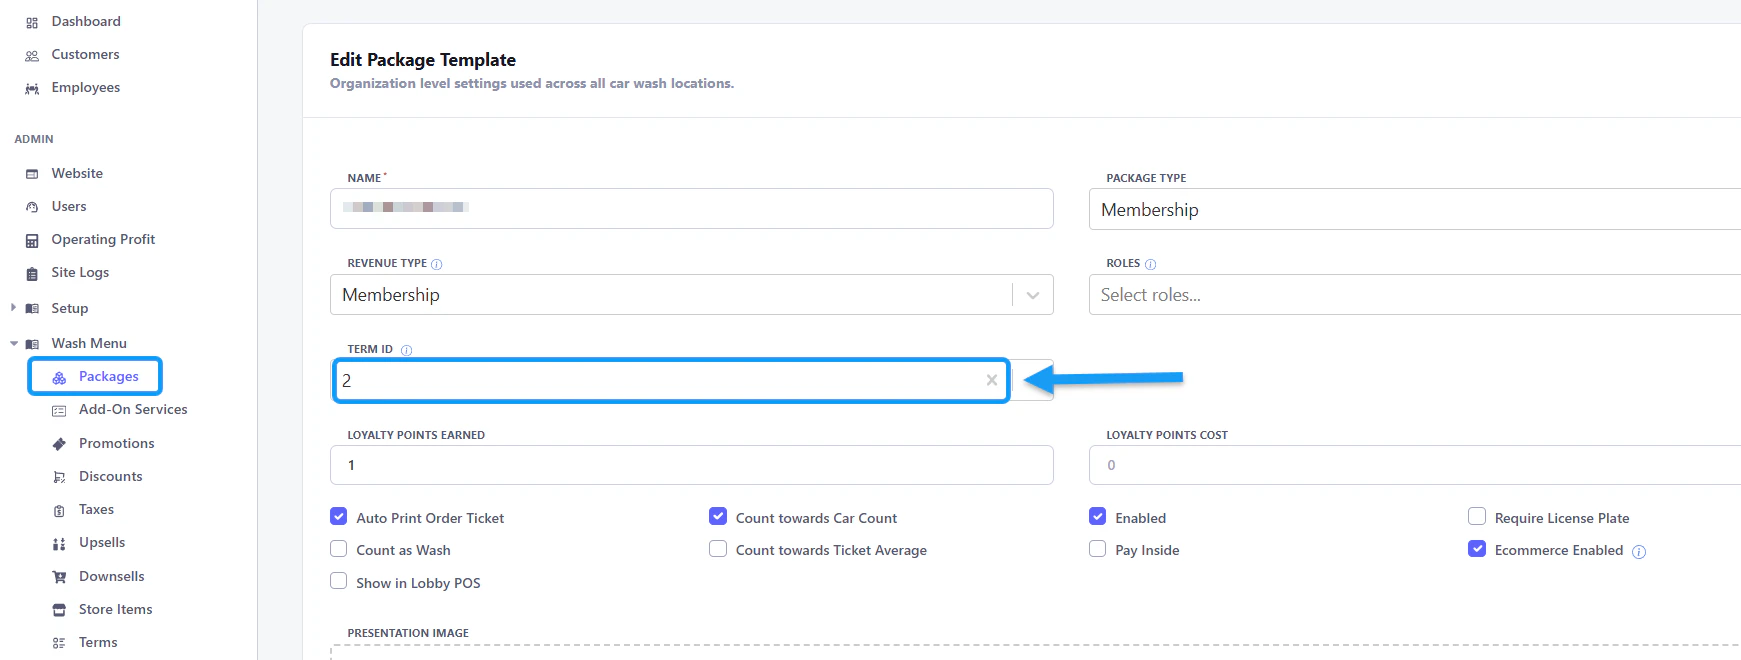Click the Term ID info icon
1741x660 pixels.
tap(406, 350)
